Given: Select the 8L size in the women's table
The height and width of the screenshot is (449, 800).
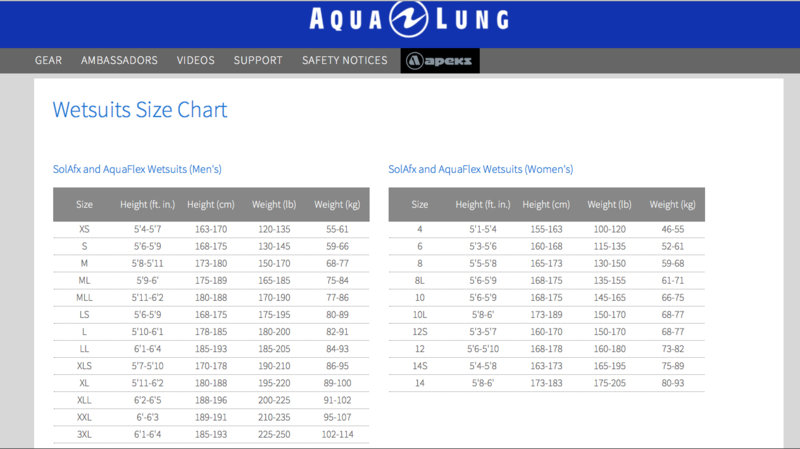Looking at the screenshot, I should 420,280.
